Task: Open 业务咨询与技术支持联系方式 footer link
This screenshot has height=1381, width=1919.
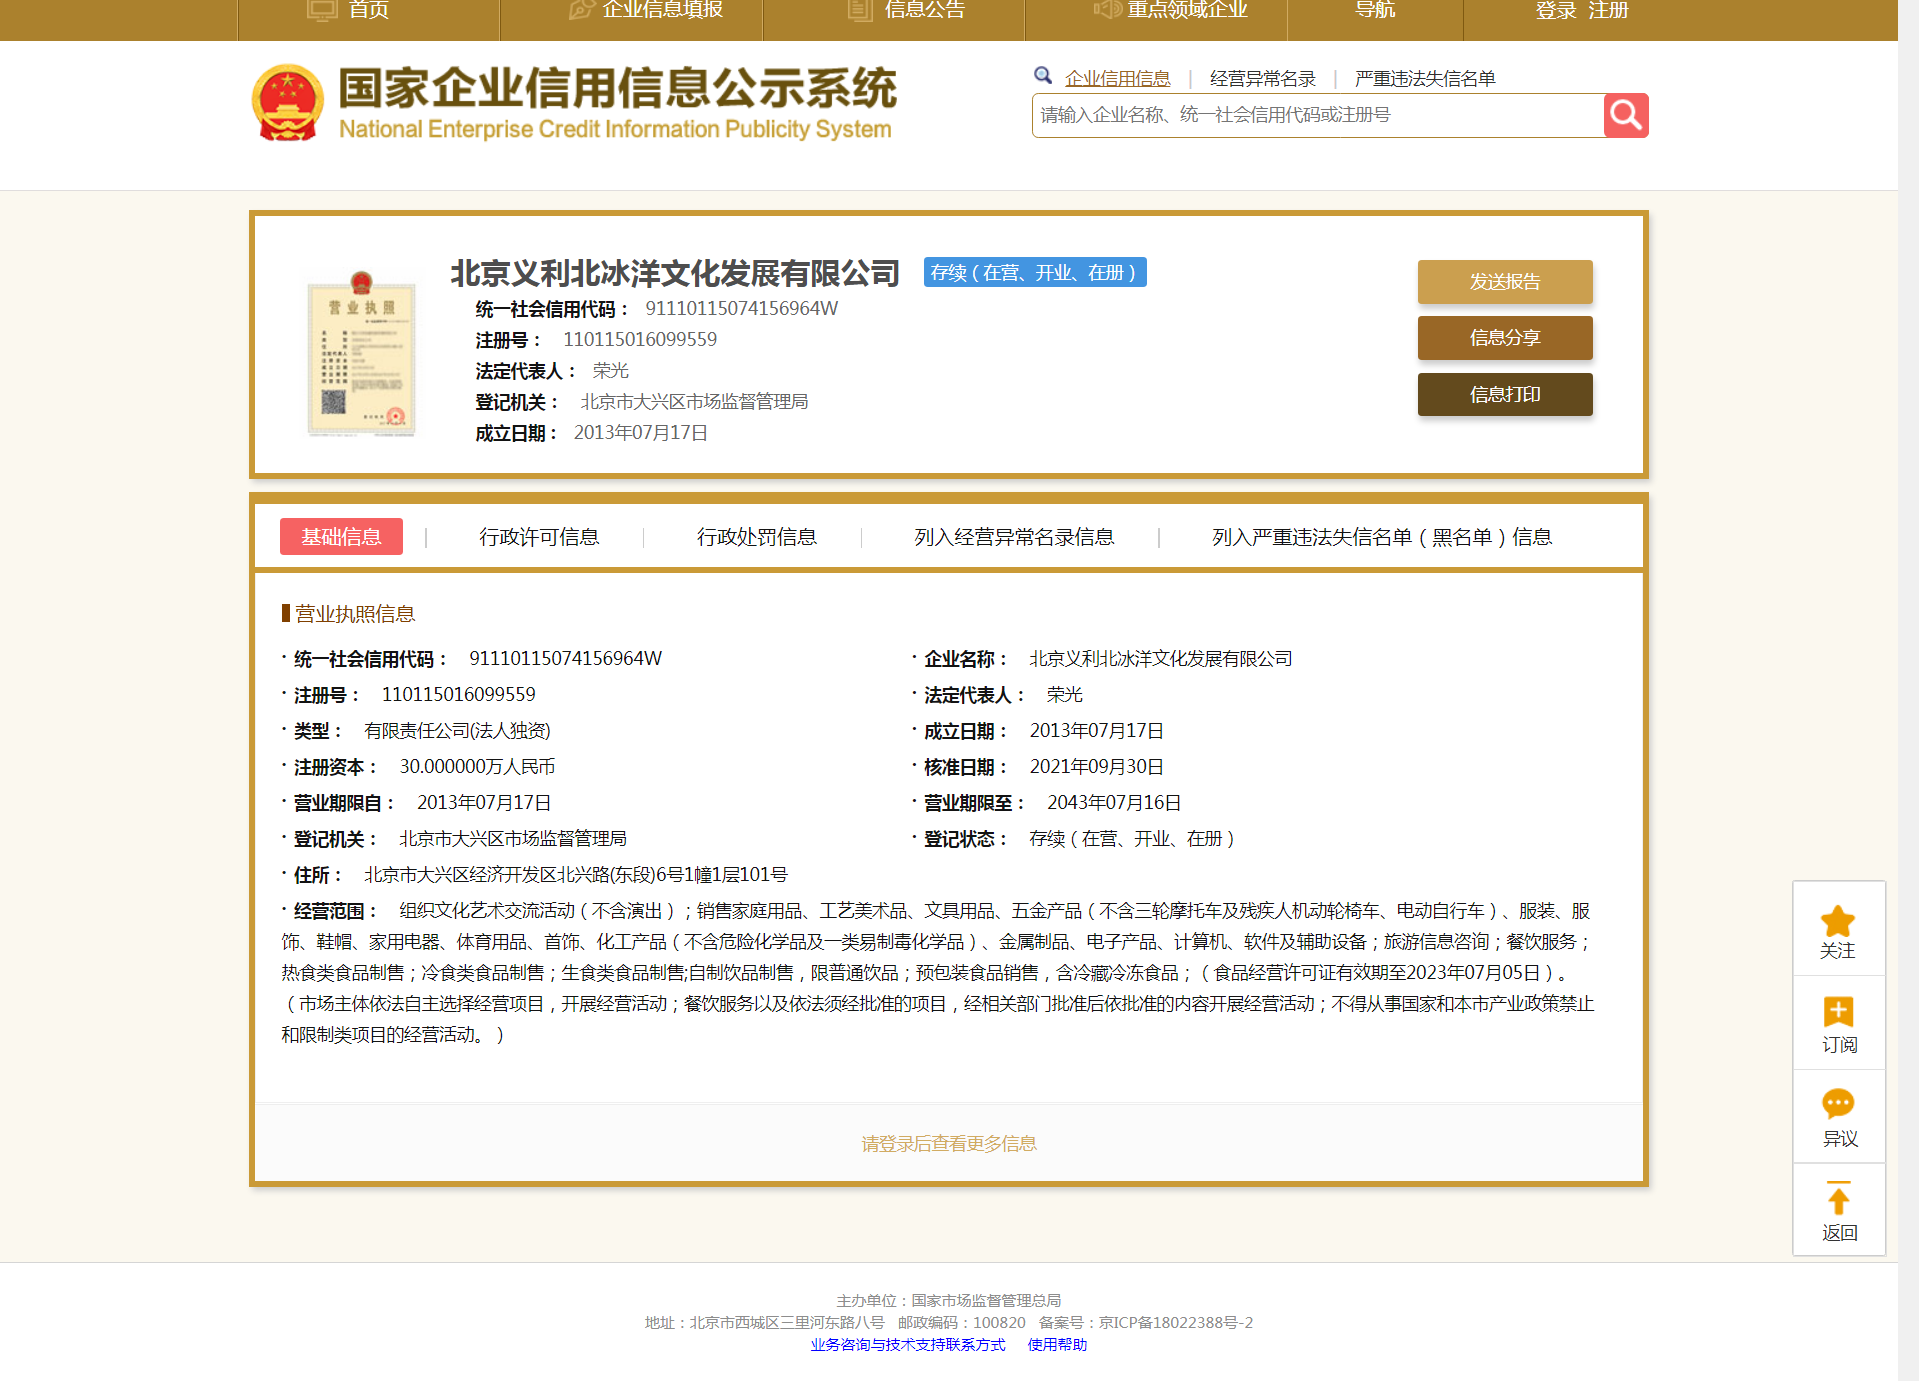Action: [908, 1345]
